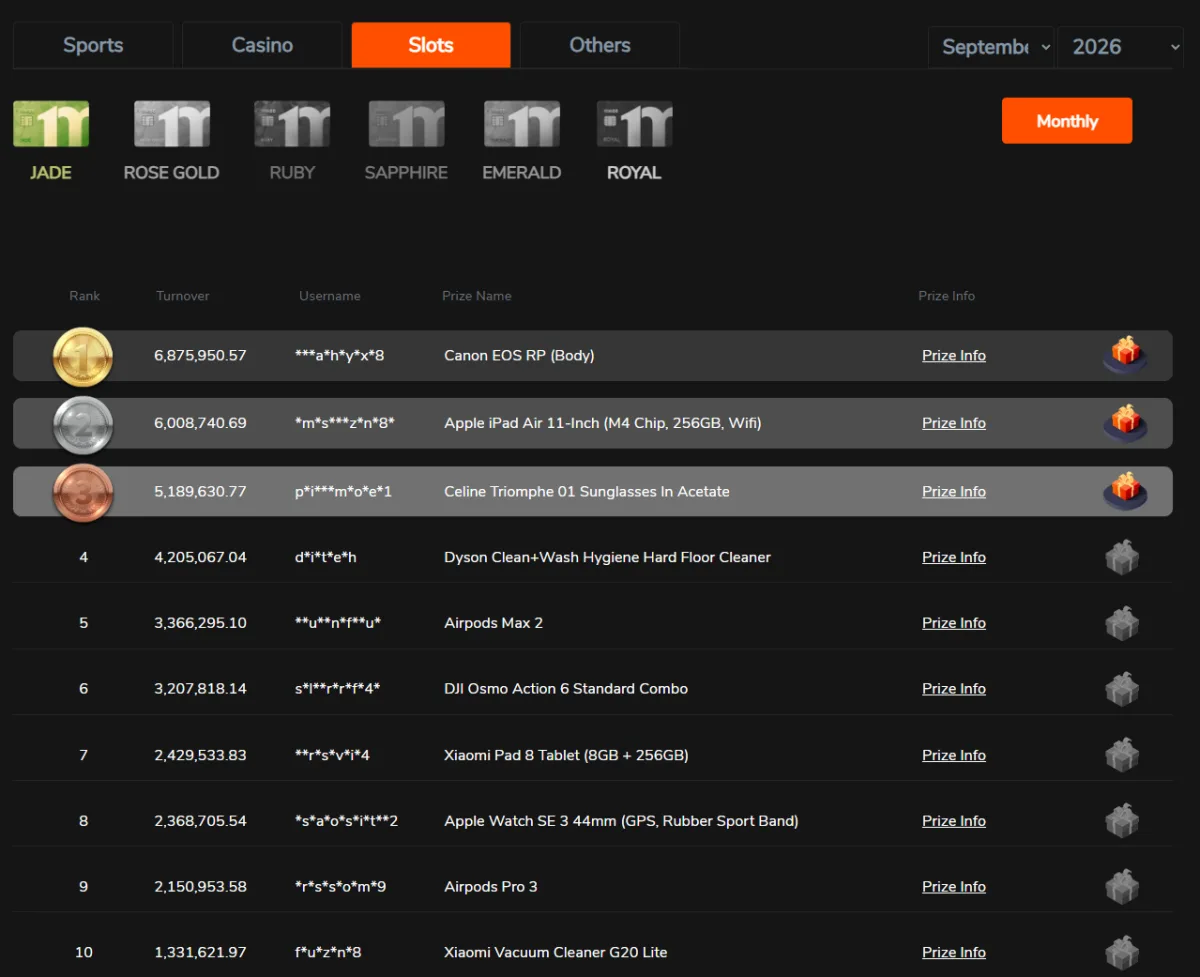This screenshot has width=1200, height=977.
Task: Click the Prize Name column header
Action: [x=477, y=296]
